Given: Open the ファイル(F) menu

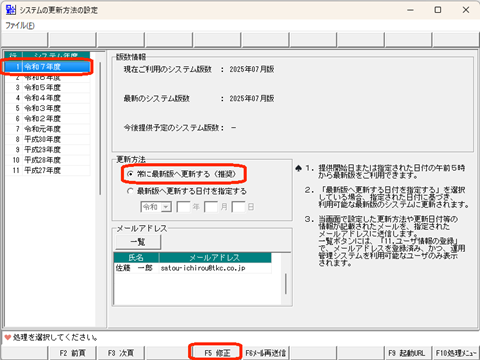Looking at the screenshot, I should click(x=20, y=26).
